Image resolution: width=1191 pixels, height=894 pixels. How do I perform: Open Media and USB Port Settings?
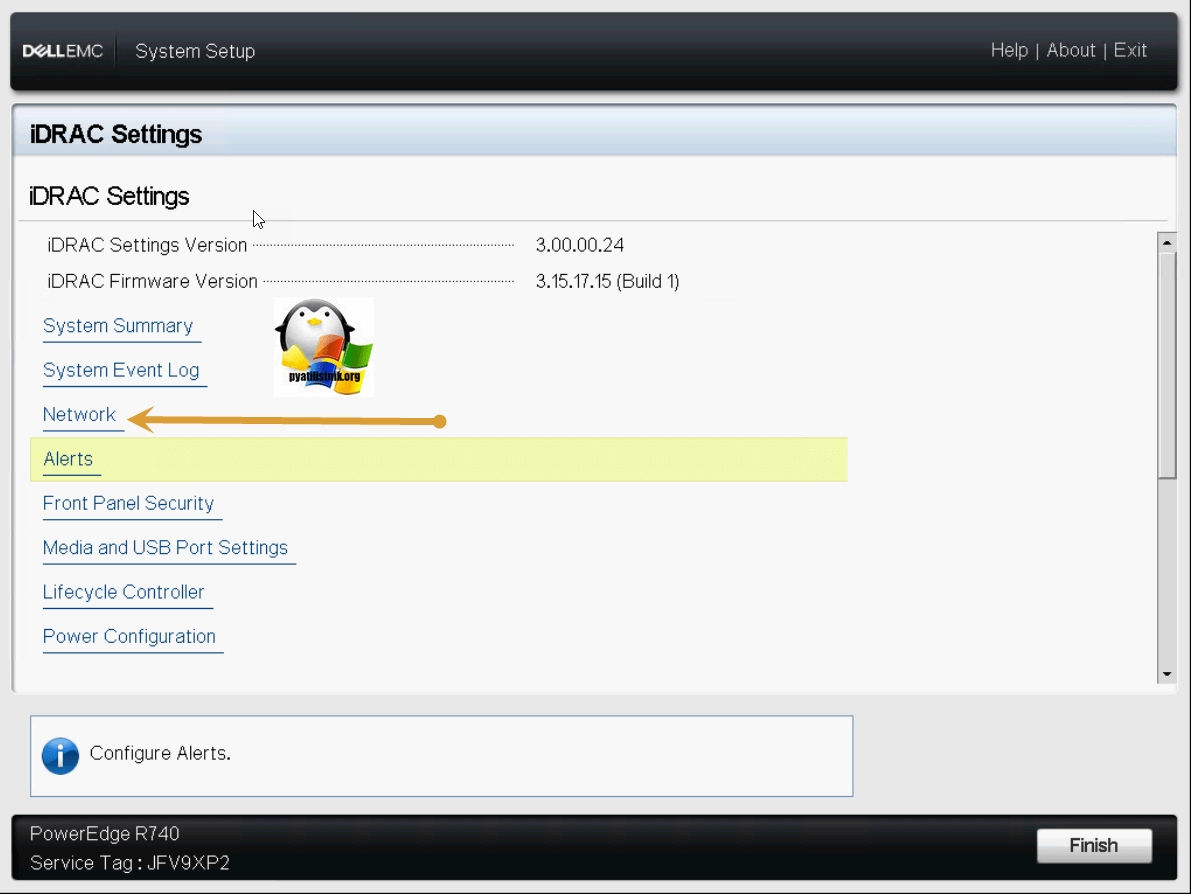[166, 548]
